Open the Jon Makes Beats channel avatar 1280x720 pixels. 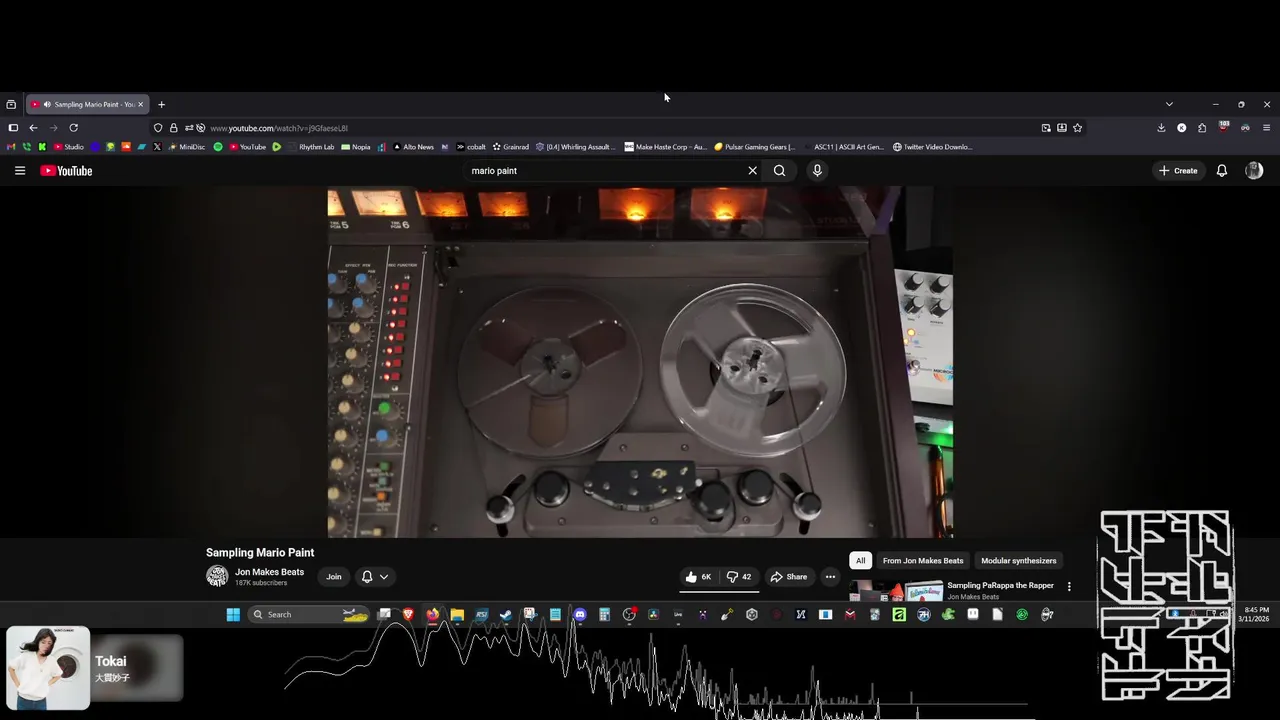click(217, 576)
